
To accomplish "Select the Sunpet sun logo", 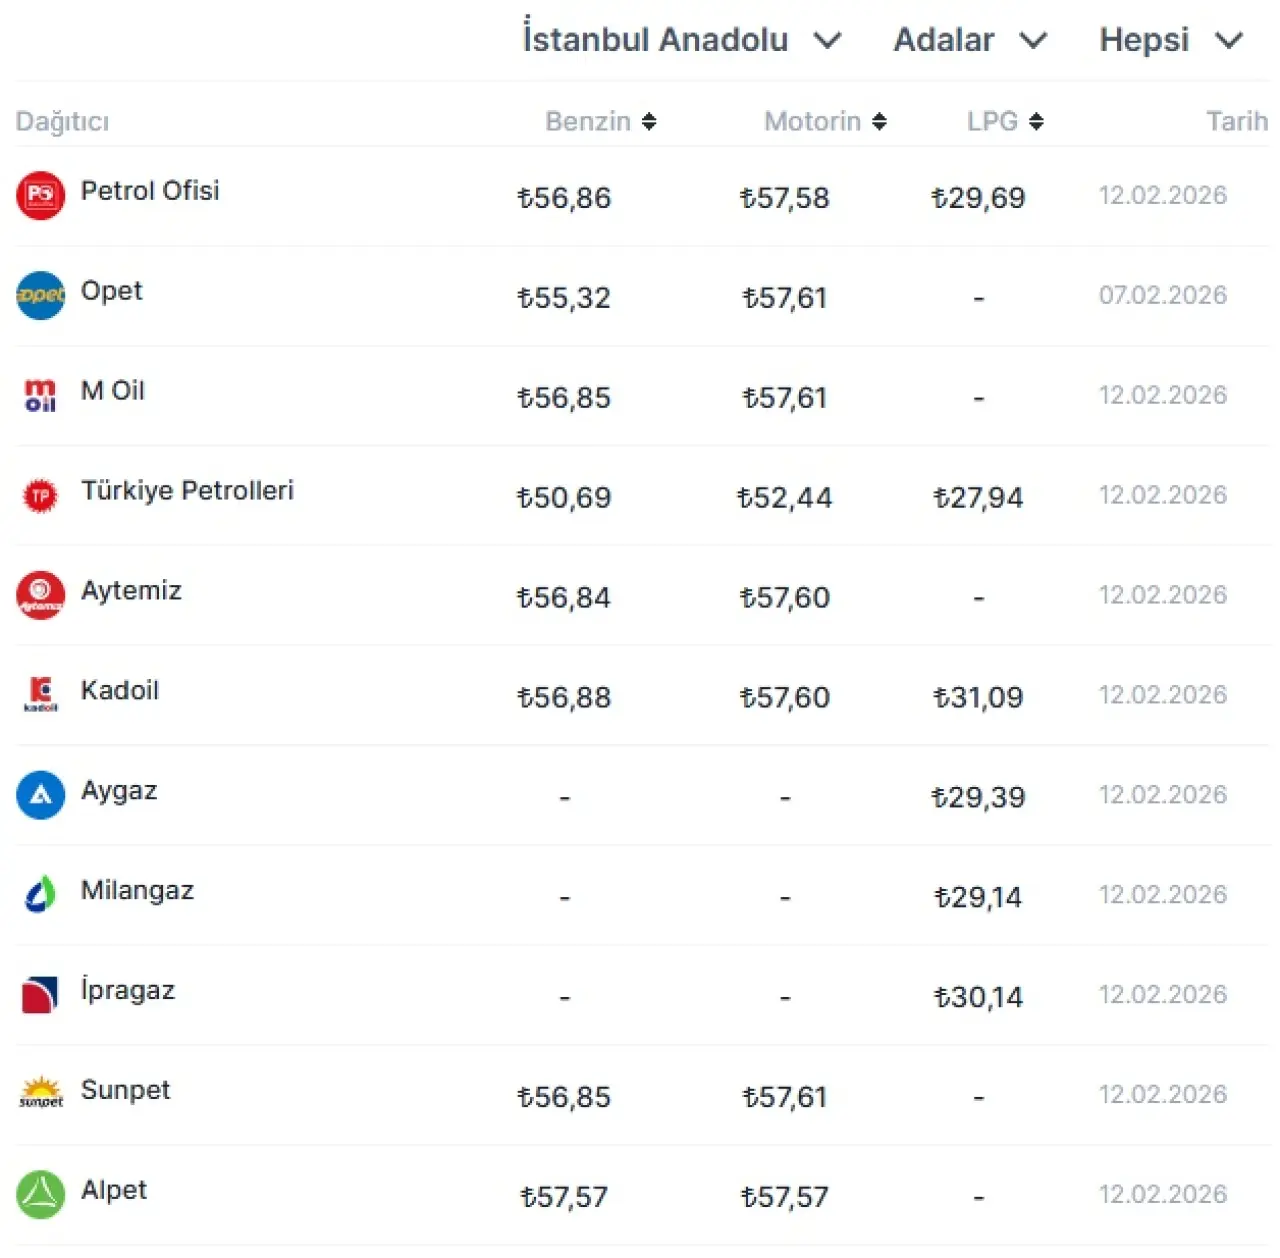I will (40, 1093).
